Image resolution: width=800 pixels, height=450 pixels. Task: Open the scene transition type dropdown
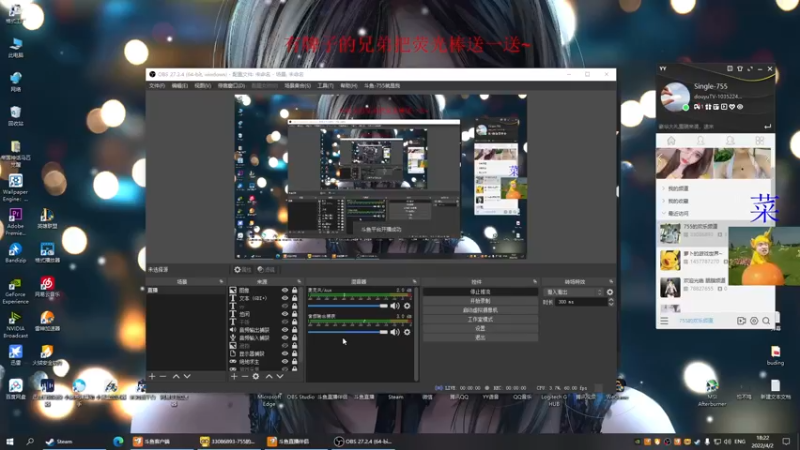[x=574, y=292]
